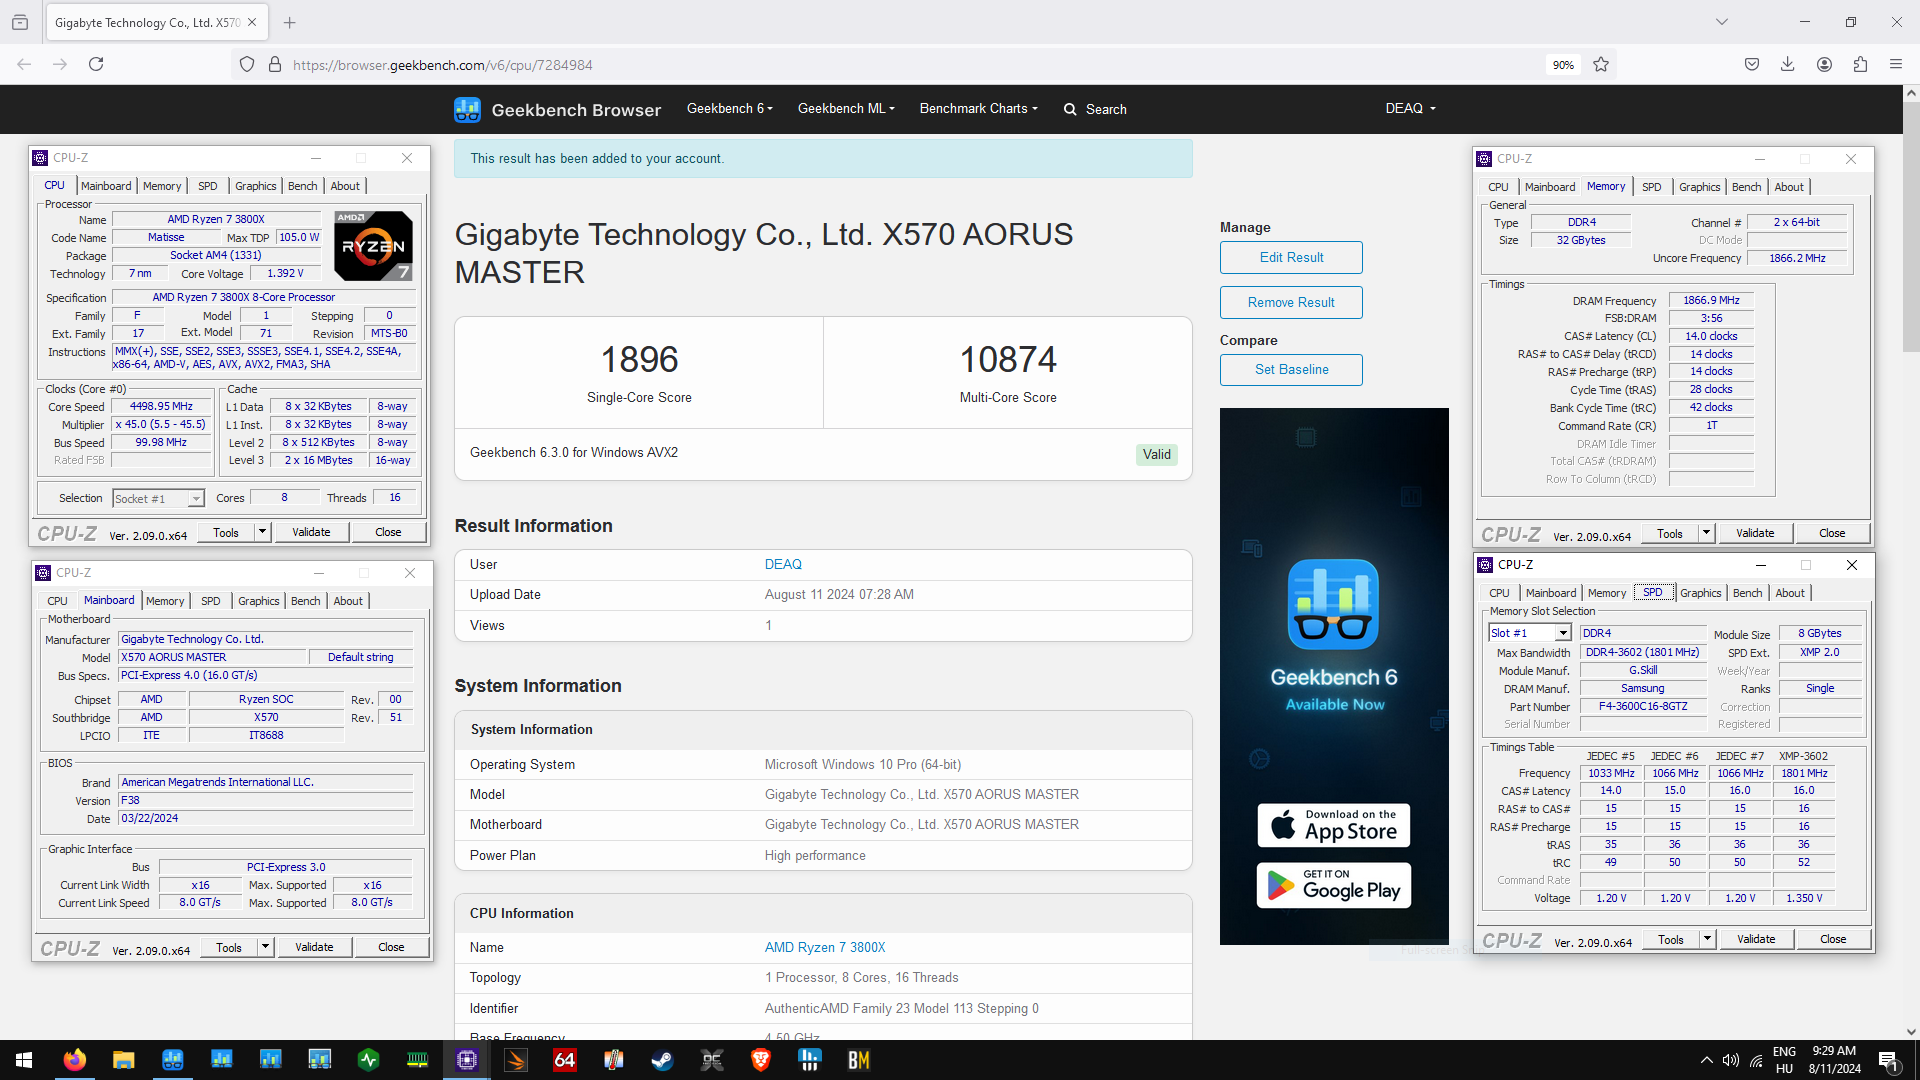Open Wi-Fi network tray icon
Viewport: 1920px width, 1080px height.
click(x=1756, y=1060)
